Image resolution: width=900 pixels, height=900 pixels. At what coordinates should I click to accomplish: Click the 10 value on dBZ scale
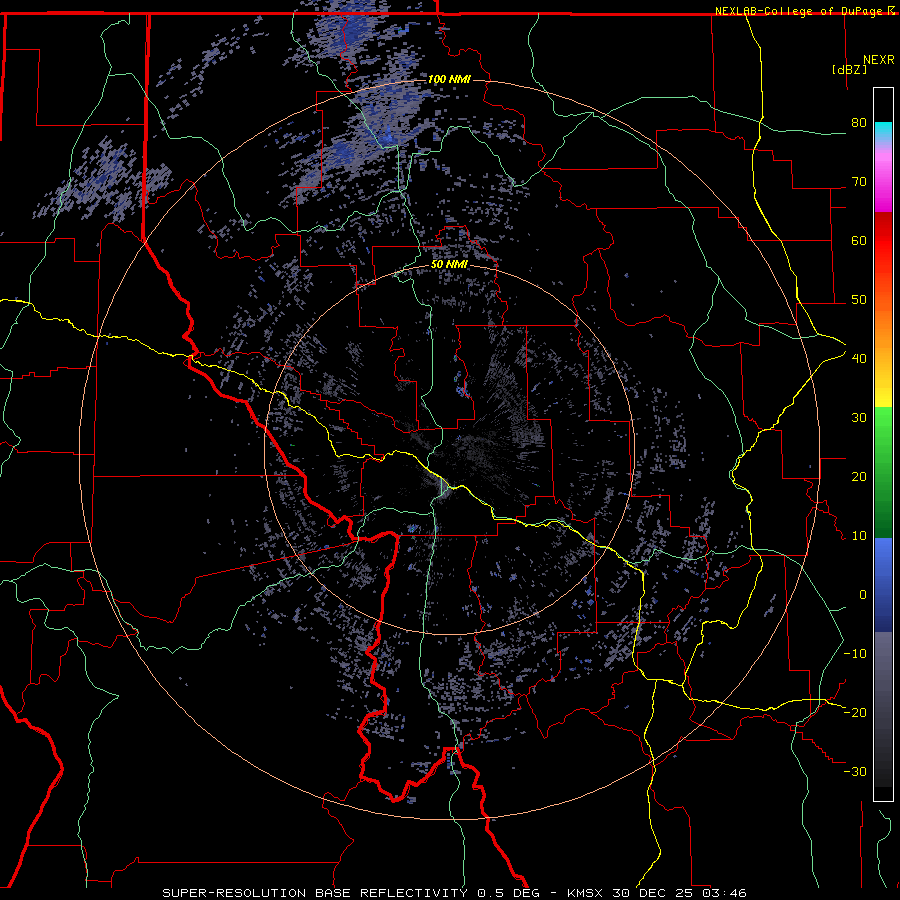(x=859, y=536)
